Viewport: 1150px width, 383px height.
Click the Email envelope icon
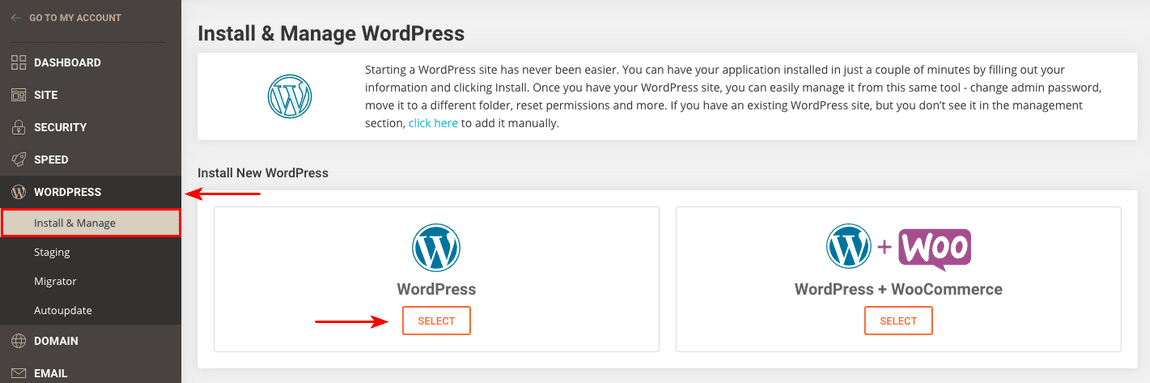18,373
